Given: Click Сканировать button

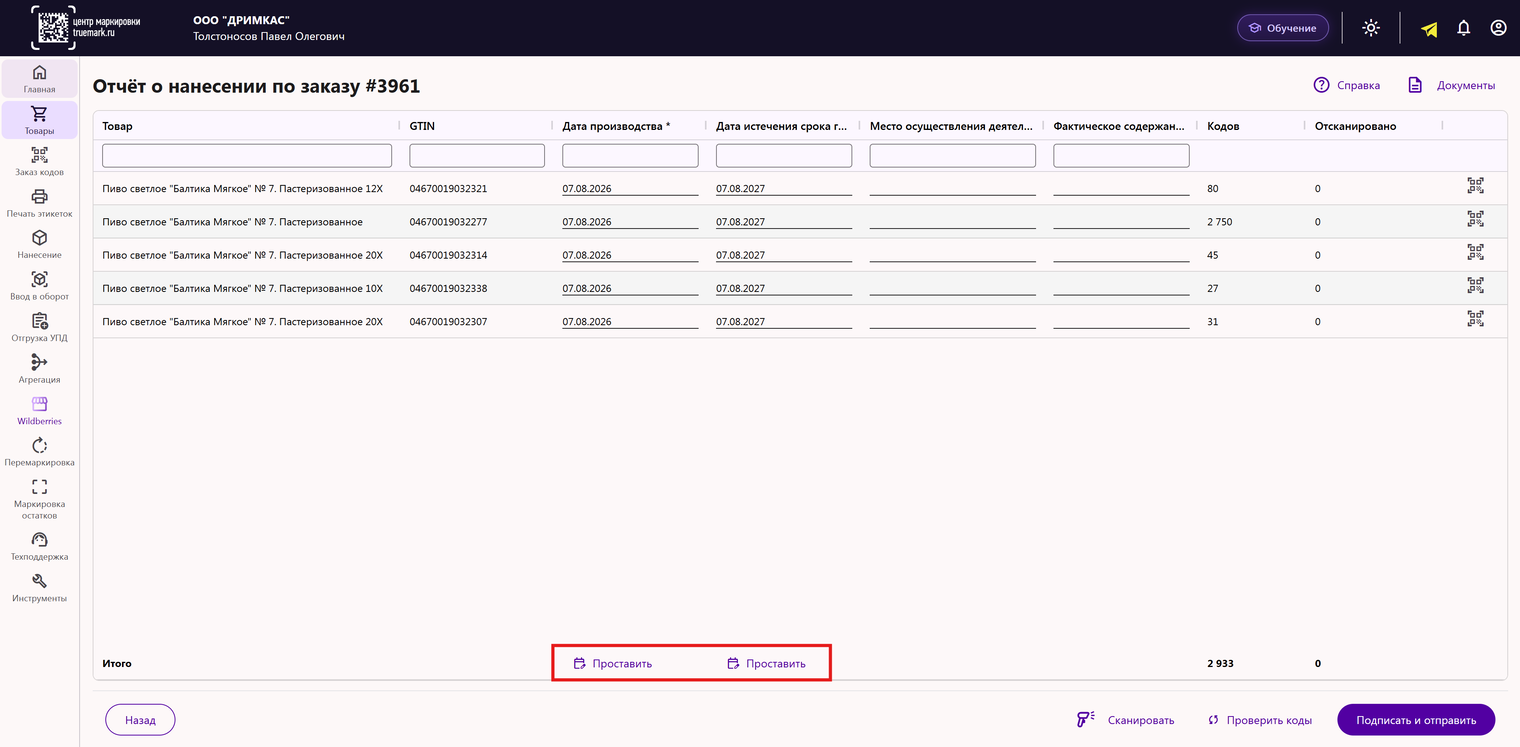Looking at the screenshot, I should 1125,720.
